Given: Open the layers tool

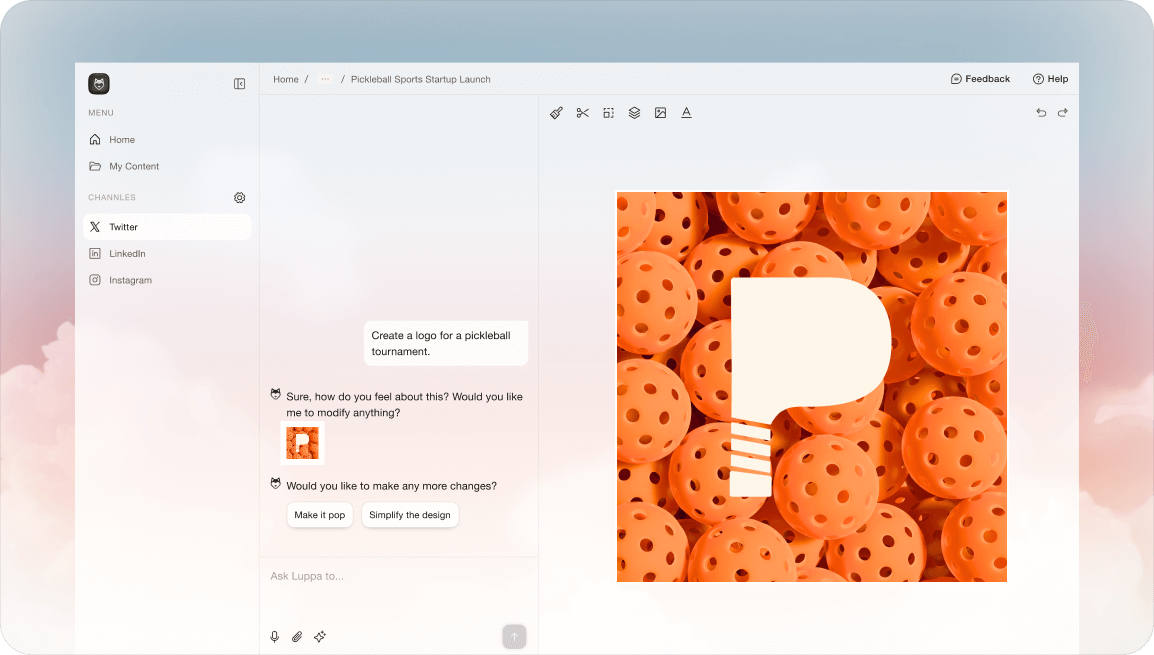Looking at the screenshot, I should coord(634,113).
